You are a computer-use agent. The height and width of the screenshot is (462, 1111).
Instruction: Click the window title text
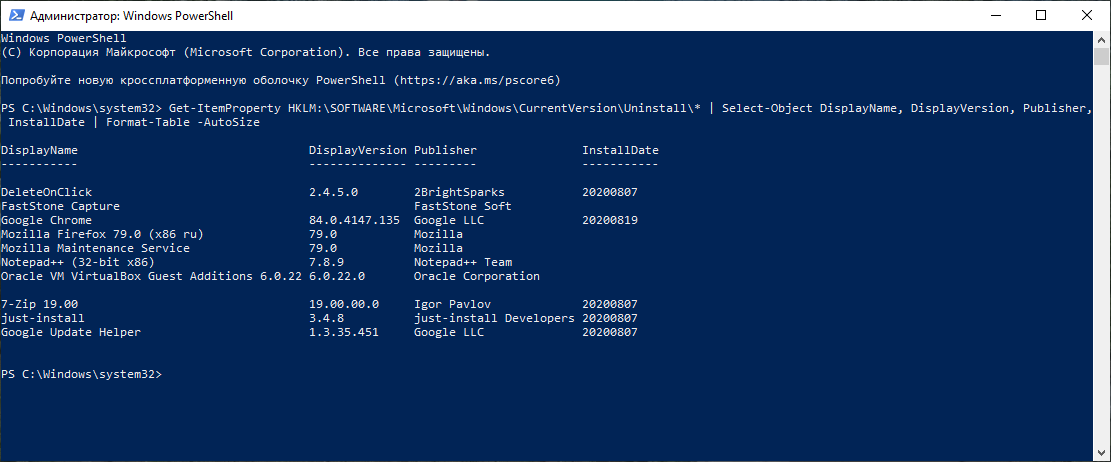tap(132, 16)
